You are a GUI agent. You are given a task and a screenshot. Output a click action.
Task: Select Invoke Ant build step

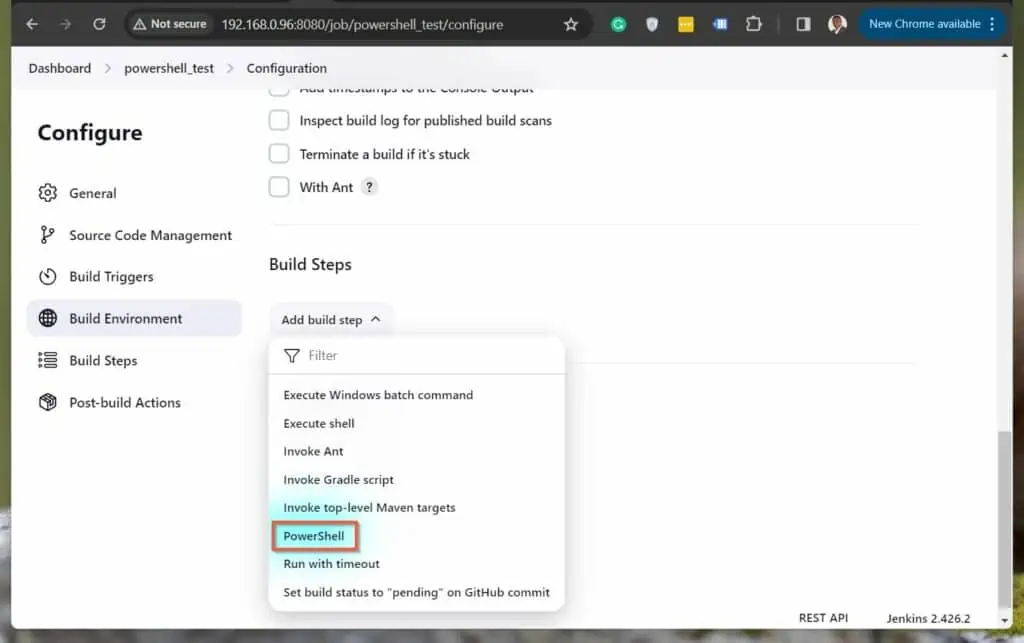tap(313, 452)
